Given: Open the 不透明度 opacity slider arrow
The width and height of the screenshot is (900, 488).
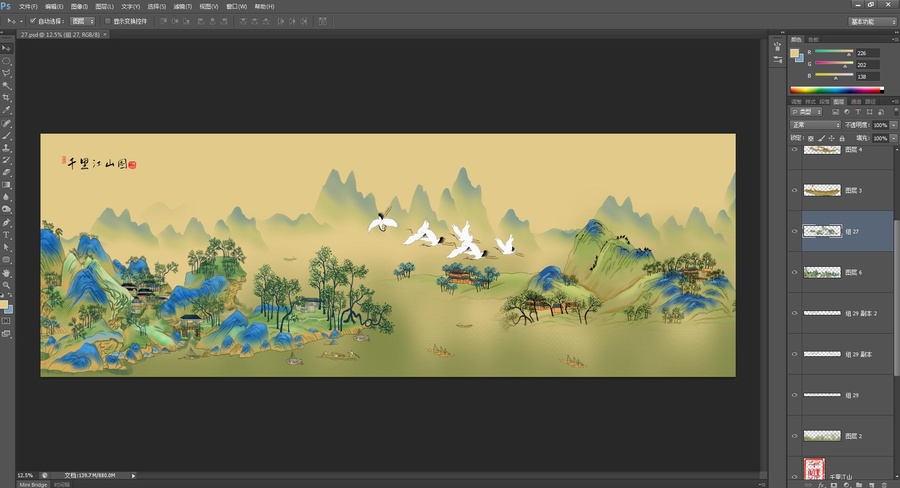Looking at the screenshot, I should [x=894, y=125].
